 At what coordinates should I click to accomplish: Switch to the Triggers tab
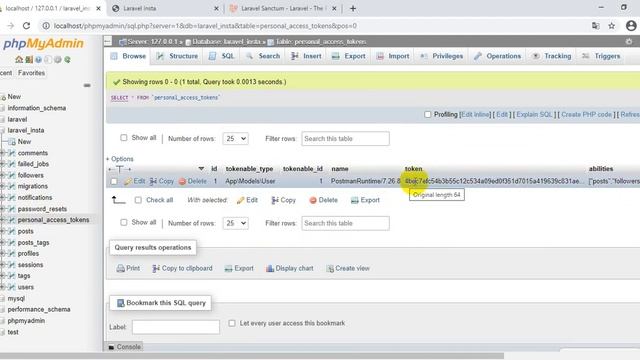click(601, 56)
